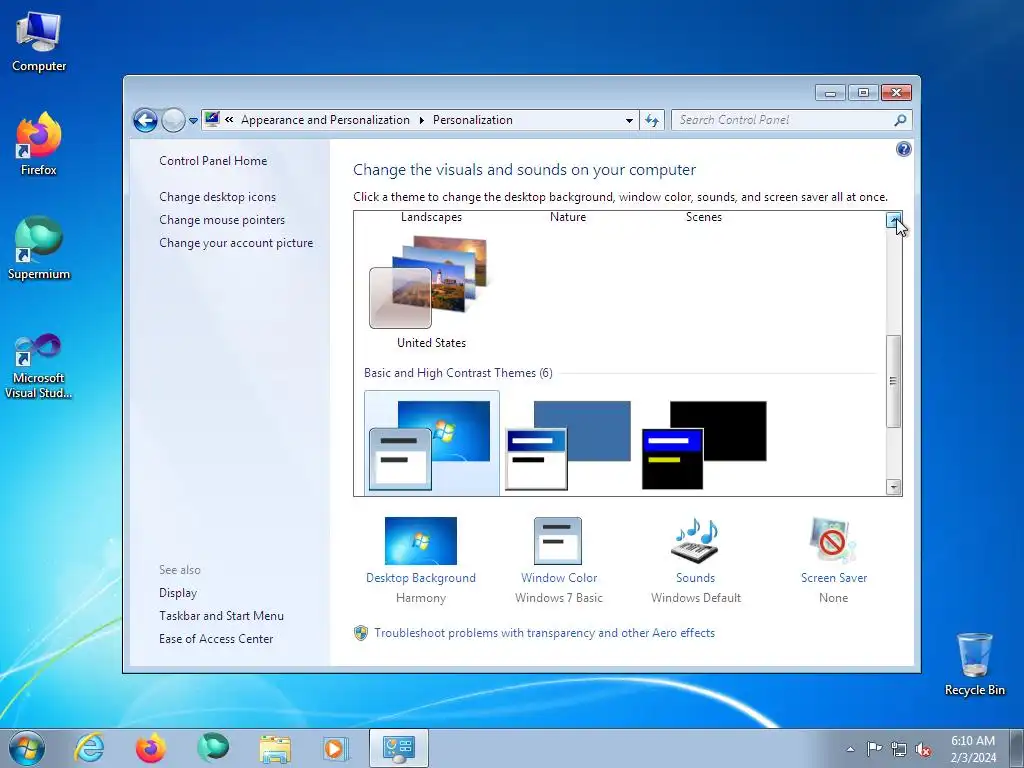Open Change your account picture link
1024x768 pixels.
pos(236,242)
